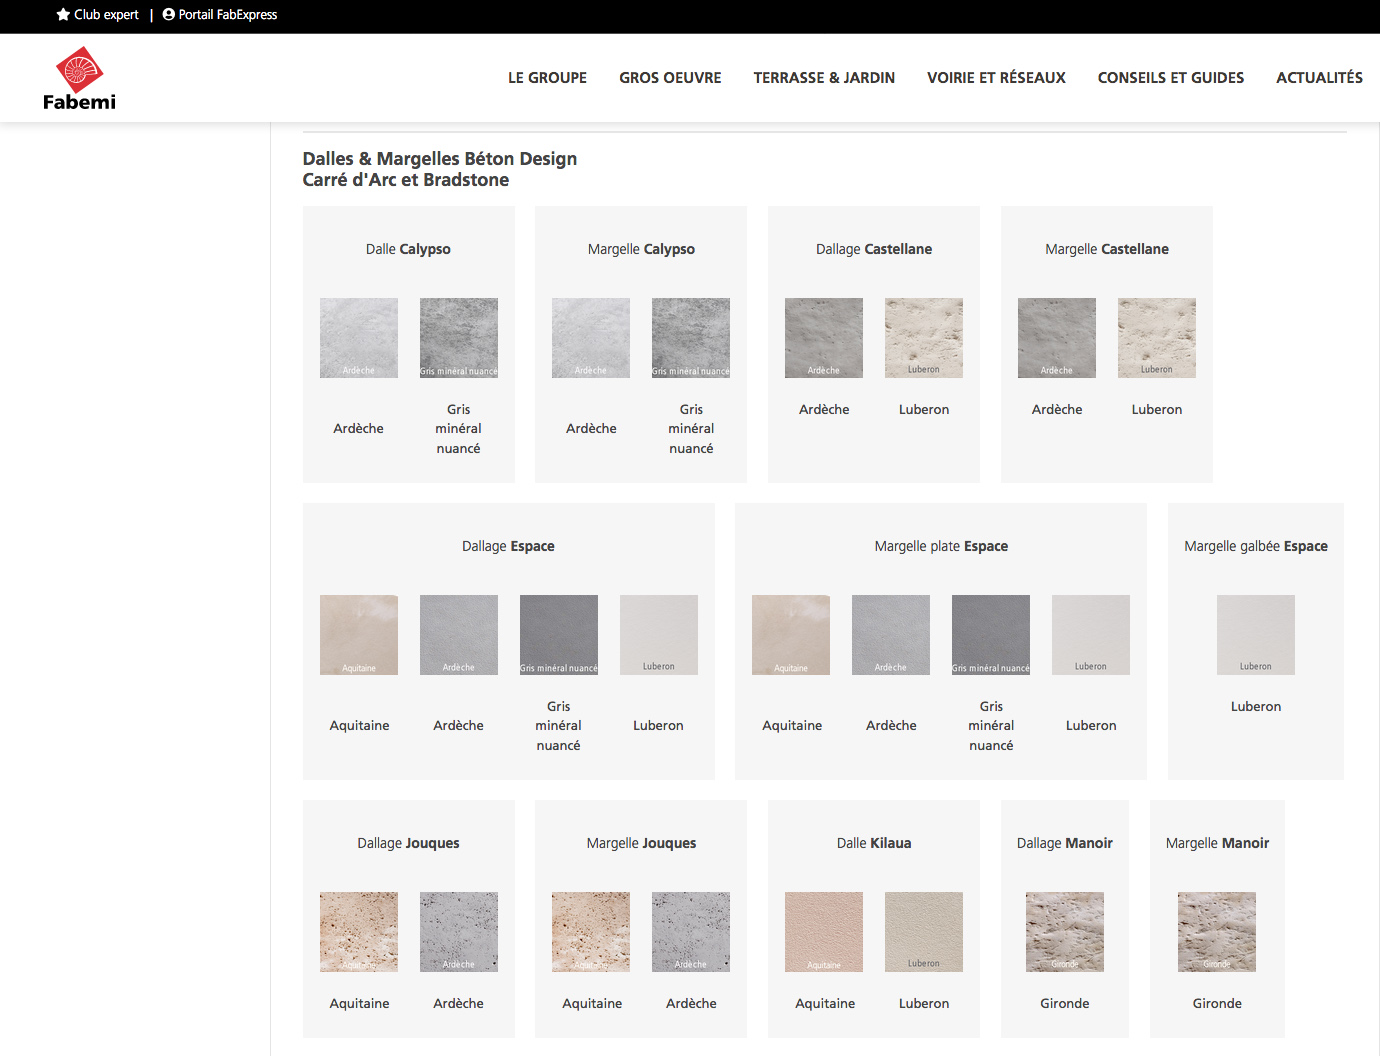Click Gironde label under Dallage Manoir
This screenshot has height=1056, width=1380.
[1065, 1003]
